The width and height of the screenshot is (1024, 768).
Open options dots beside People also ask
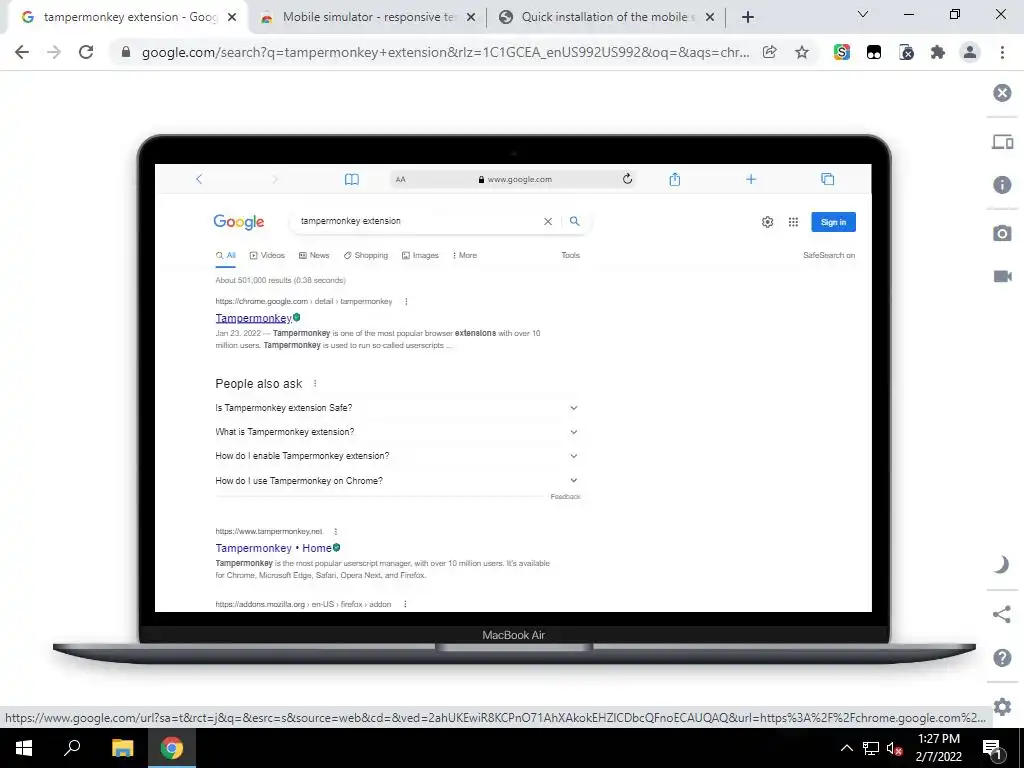point(315,383)
